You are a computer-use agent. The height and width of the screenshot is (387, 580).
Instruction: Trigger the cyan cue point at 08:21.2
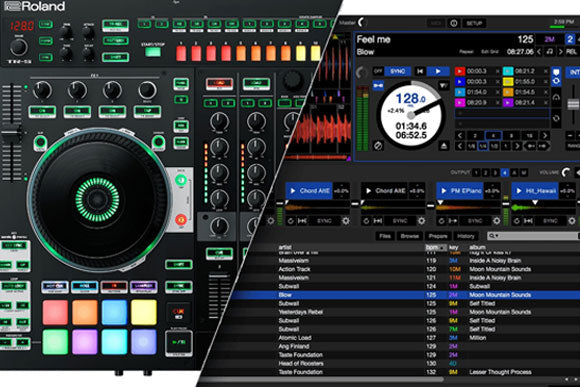508,71
